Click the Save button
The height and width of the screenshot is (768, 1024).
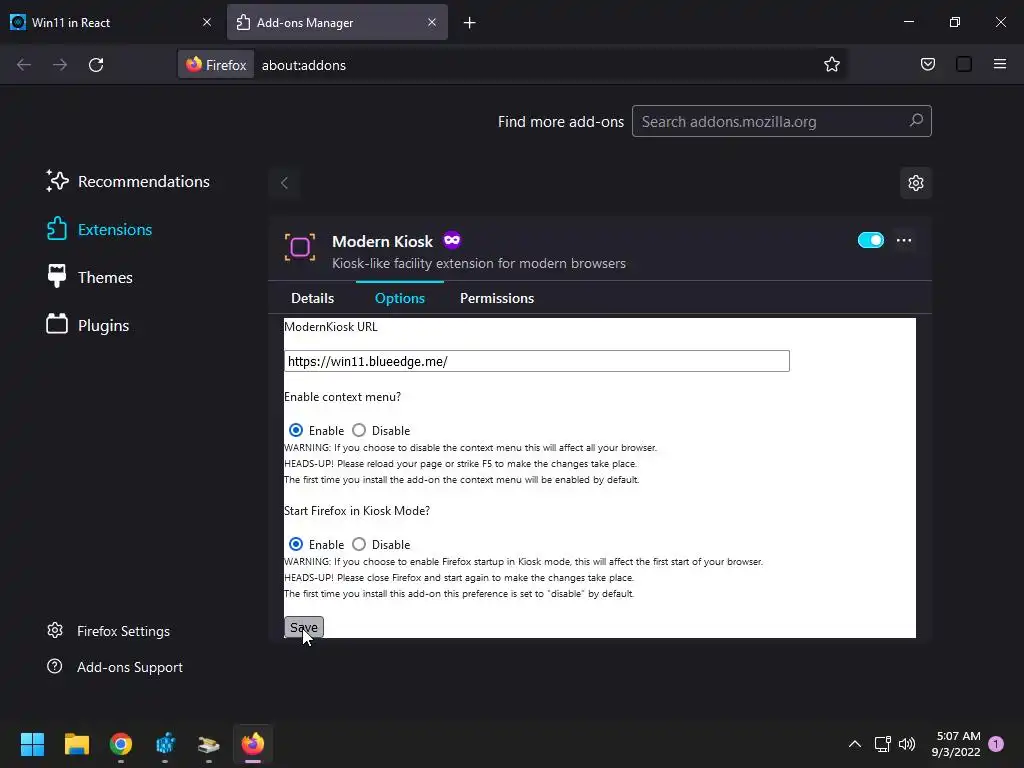click(304, 628)
